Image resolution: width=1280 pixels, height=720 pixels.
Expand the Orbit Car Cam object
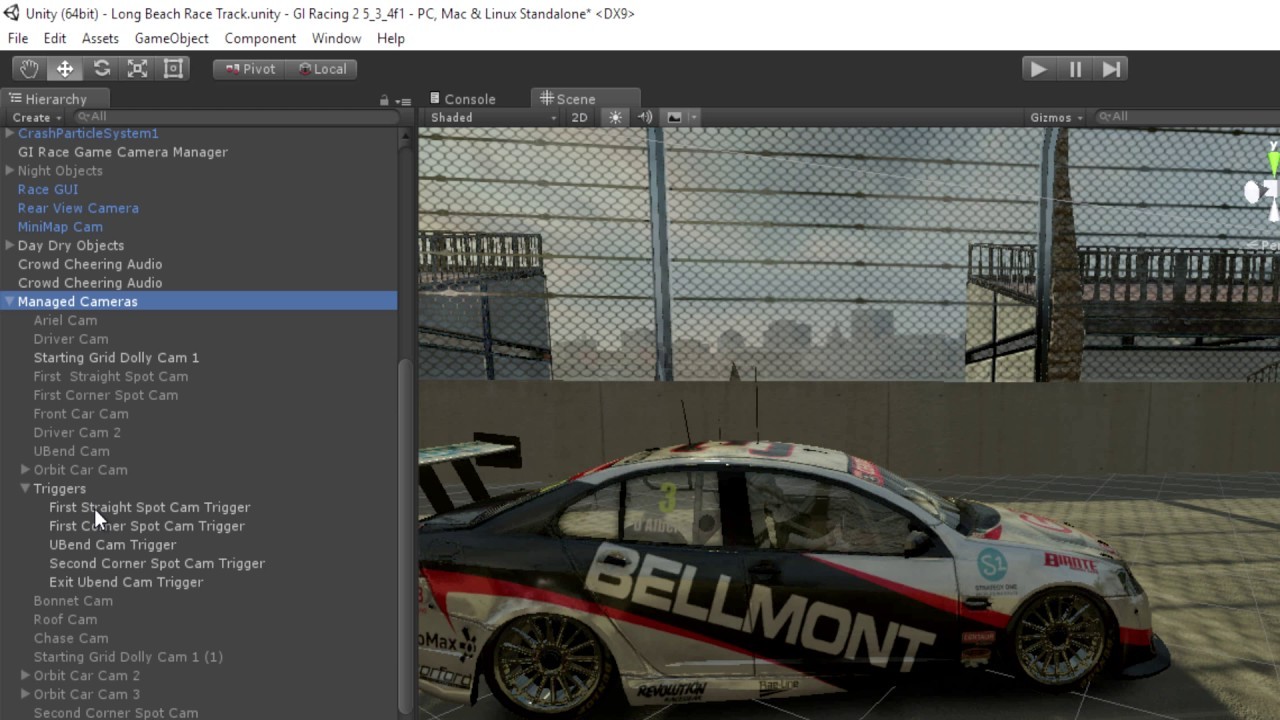click(26, 470)
